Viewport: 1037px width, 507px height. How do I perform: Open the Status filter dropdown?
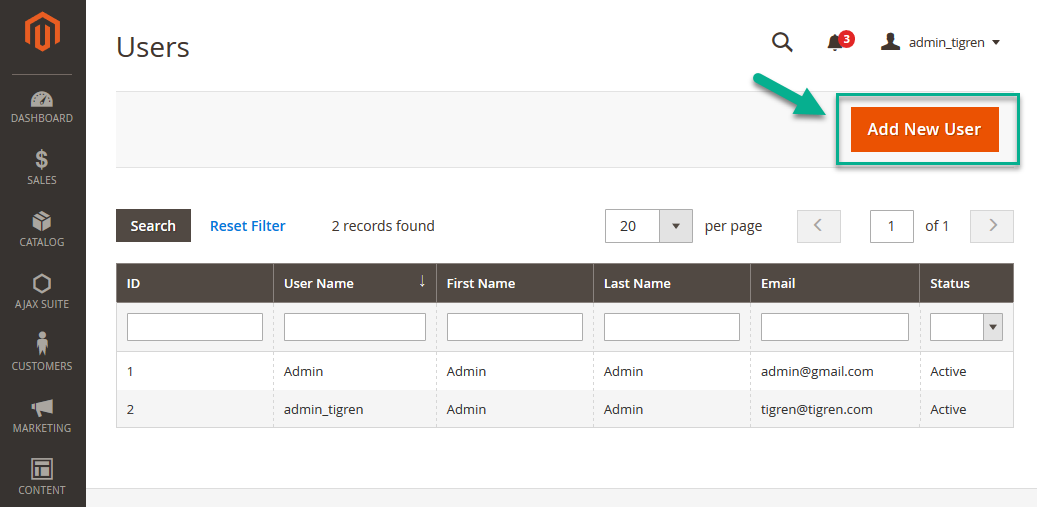click(992, 327)
